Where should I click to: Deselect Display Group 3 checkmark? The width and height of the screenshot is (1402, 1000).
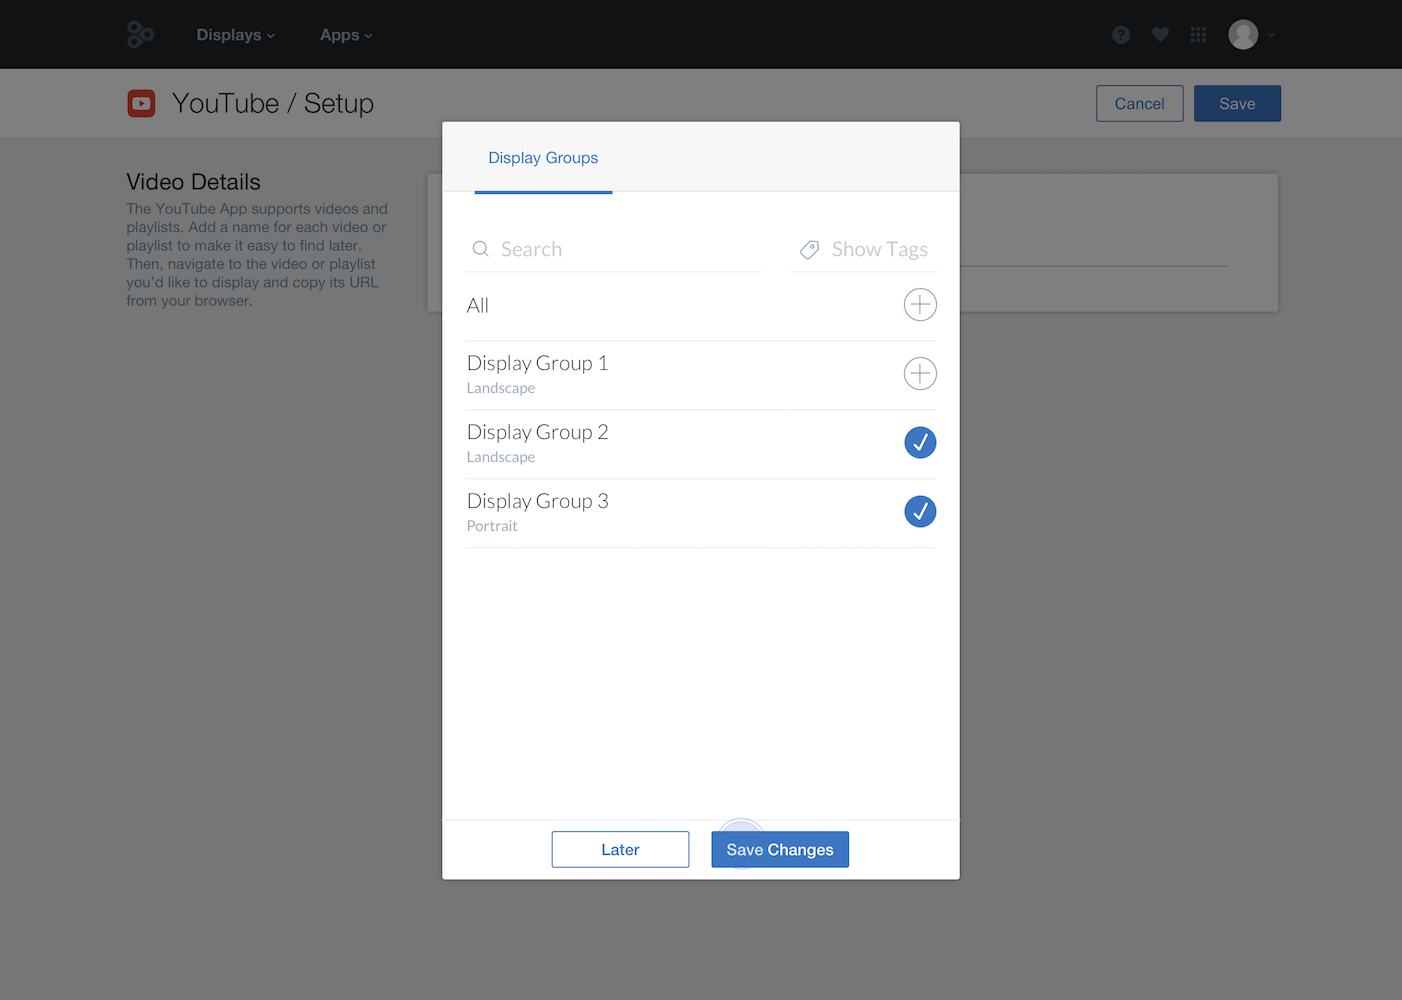920,511
